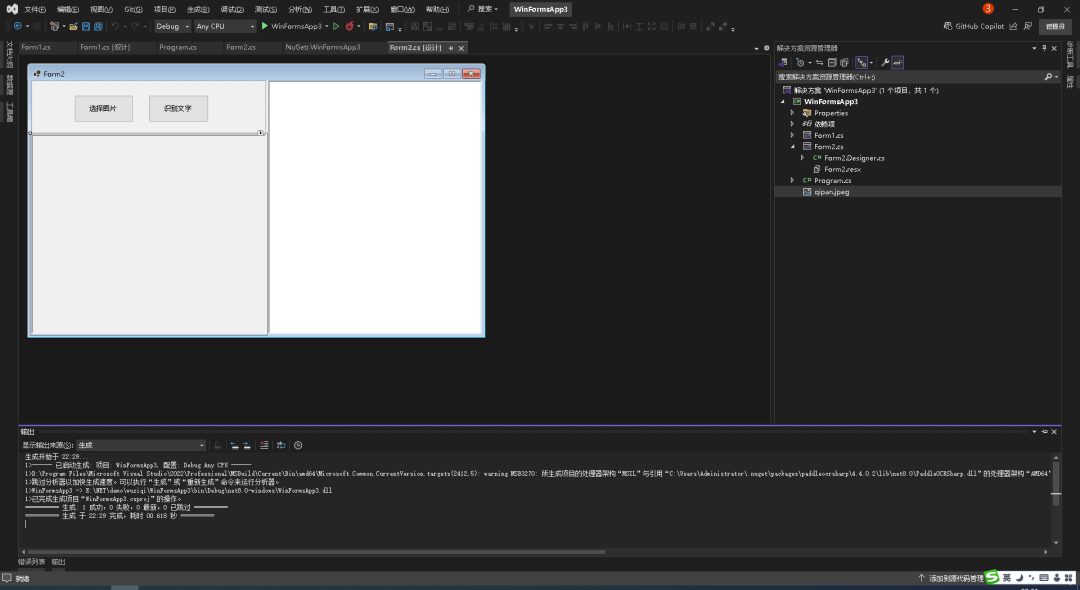Toggle Preview Selected Items in Solution Explorer

897,62
